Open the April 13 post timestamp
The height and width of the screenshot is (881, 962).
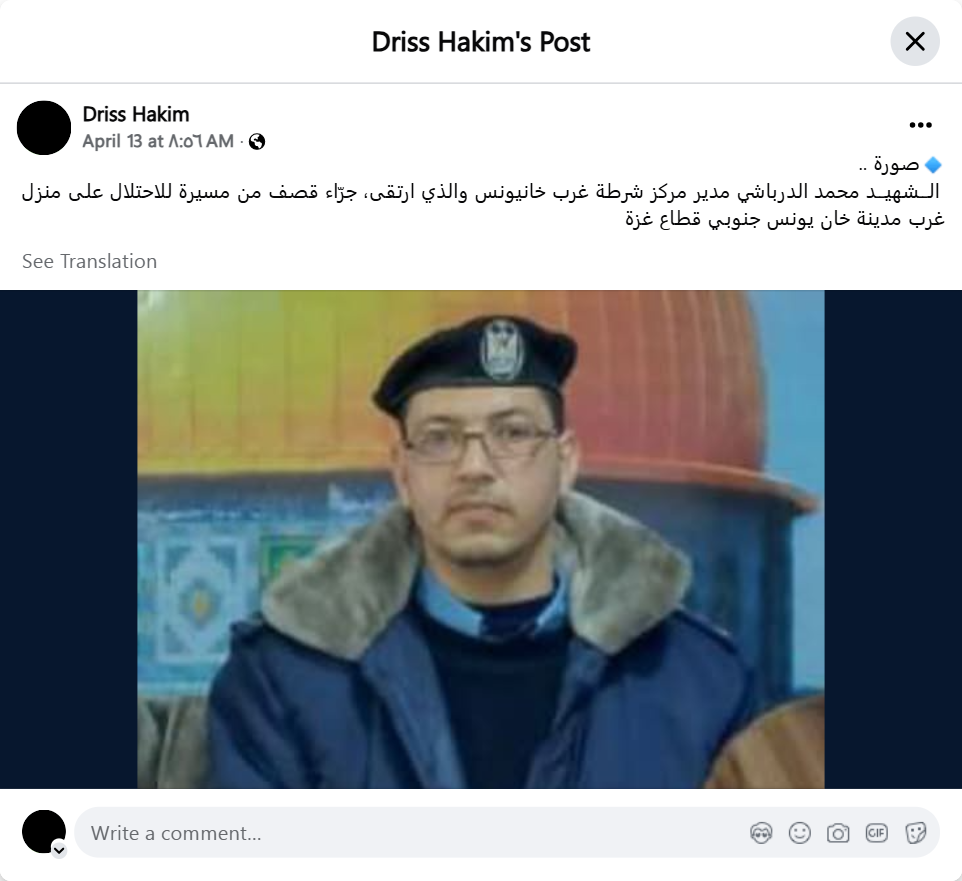tap(158, 141)
